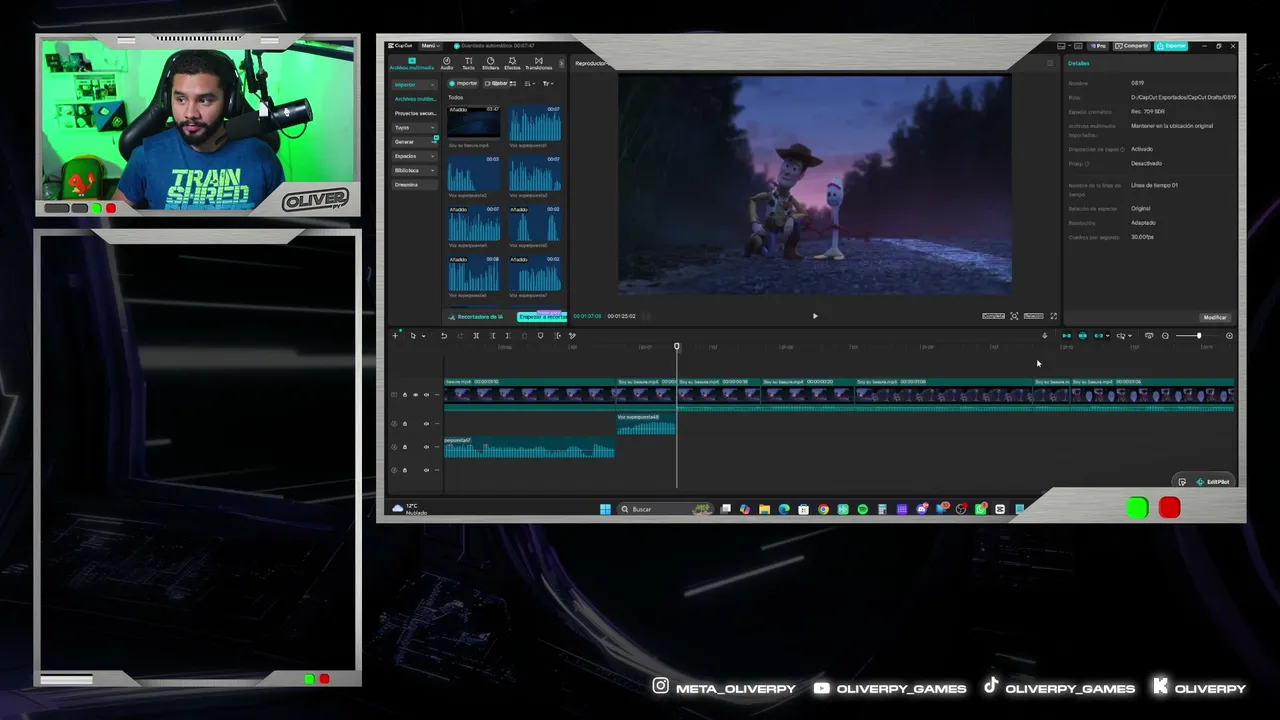Select the Archivos multimedia tab
This screenshot has height=720, width=1280.
pyautogui.click(x=412, y=63)
